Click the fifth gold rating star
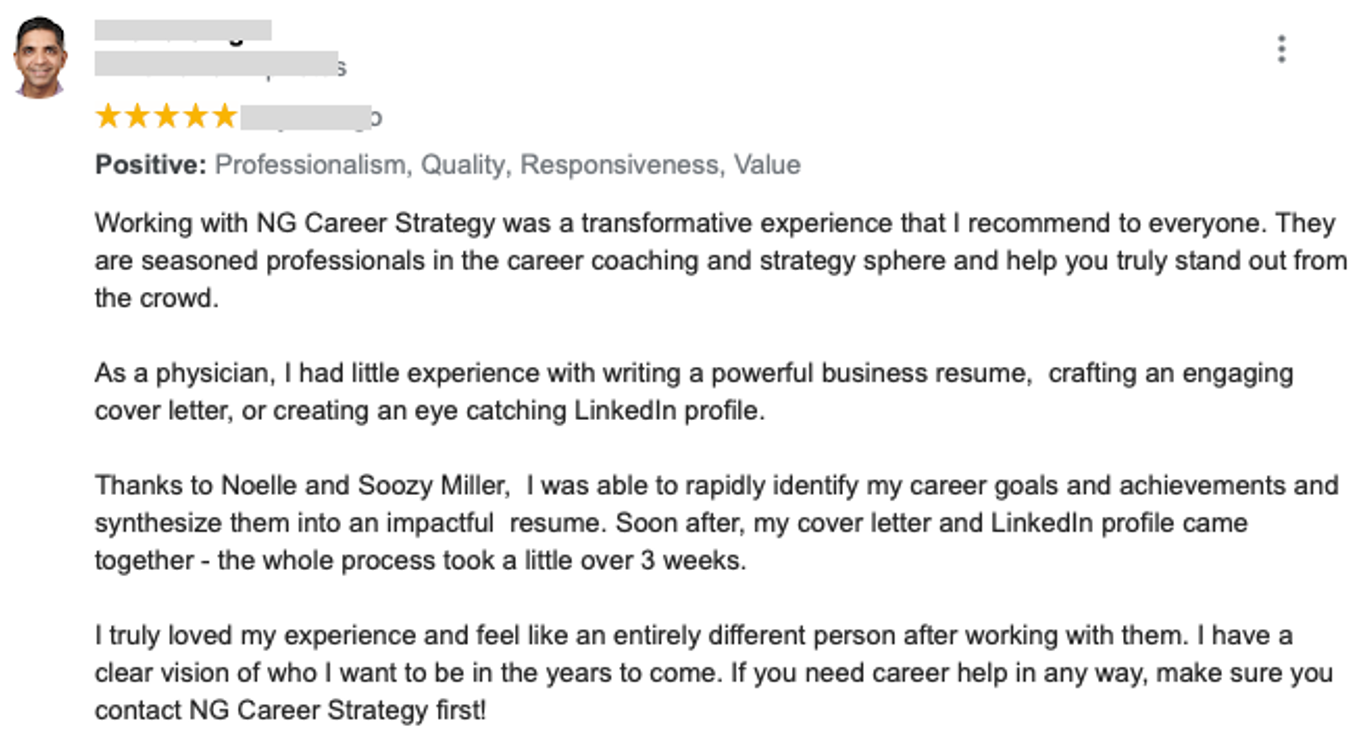Image resolution: width=1362 pixels, height=739 pixels. [x=224, y=117]
